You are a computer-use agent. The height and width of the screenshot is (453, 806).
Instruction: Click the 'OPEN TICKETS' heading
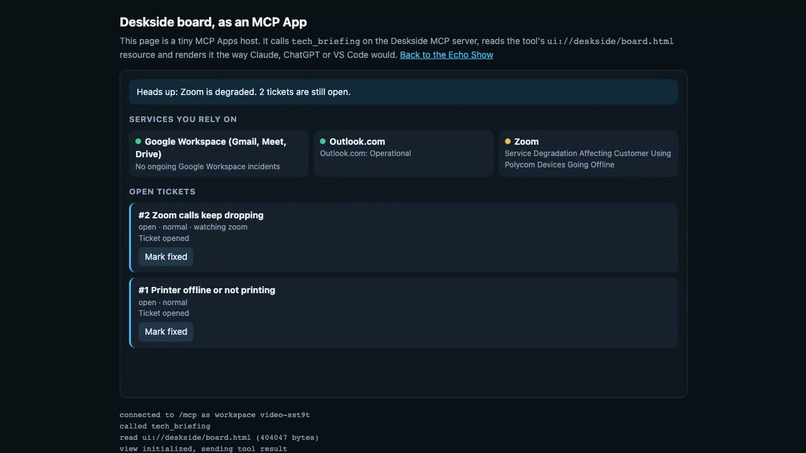[162, 192]
